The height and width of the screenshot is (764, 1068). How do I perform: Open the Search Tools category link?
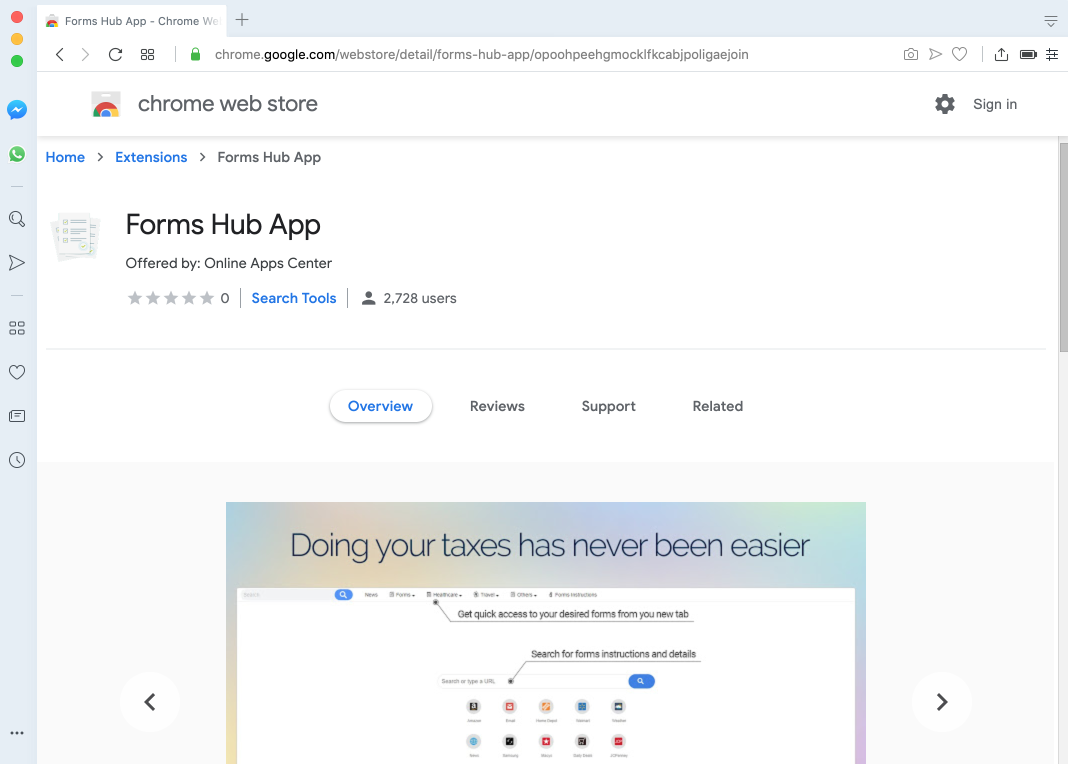pyautogui.click(x=294, y=298)
